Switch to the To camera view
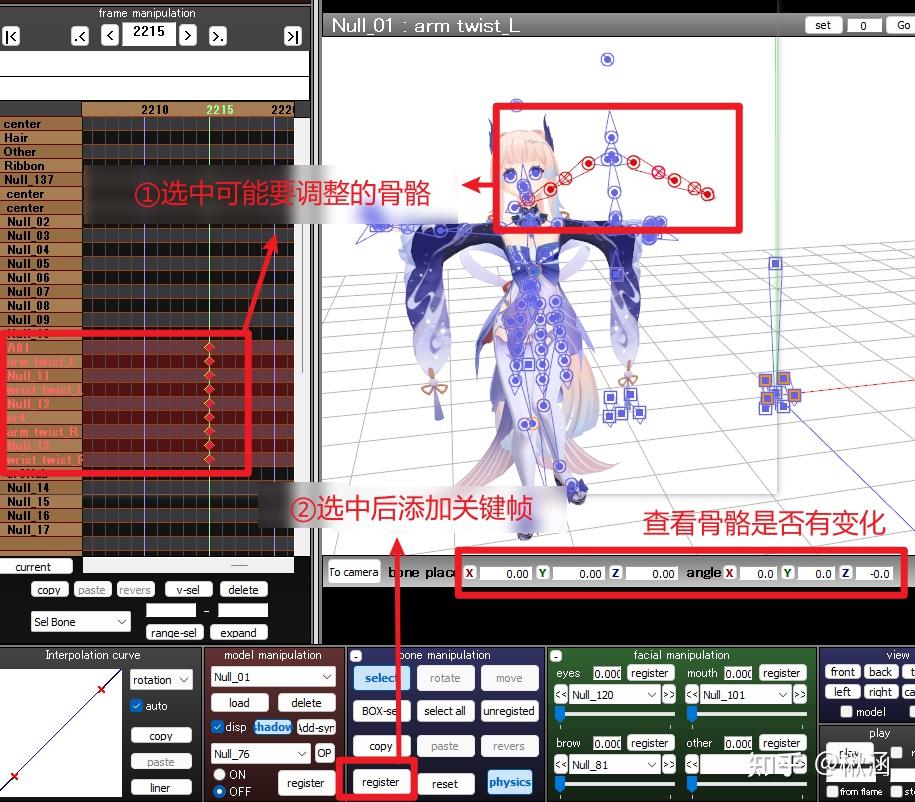915x802 pixels. tap(351, 572)
